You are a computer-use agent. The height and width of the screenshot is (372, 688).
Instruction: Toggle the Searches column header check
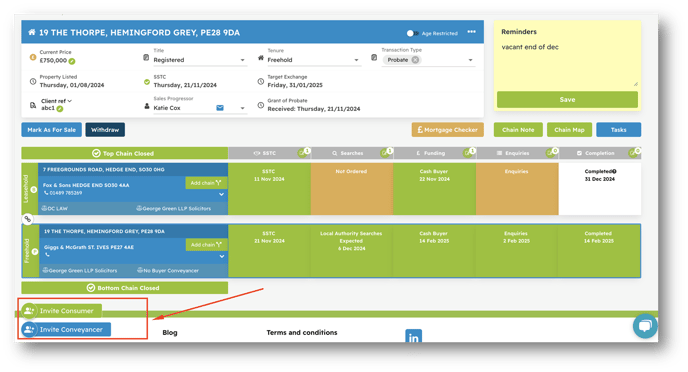384,153
